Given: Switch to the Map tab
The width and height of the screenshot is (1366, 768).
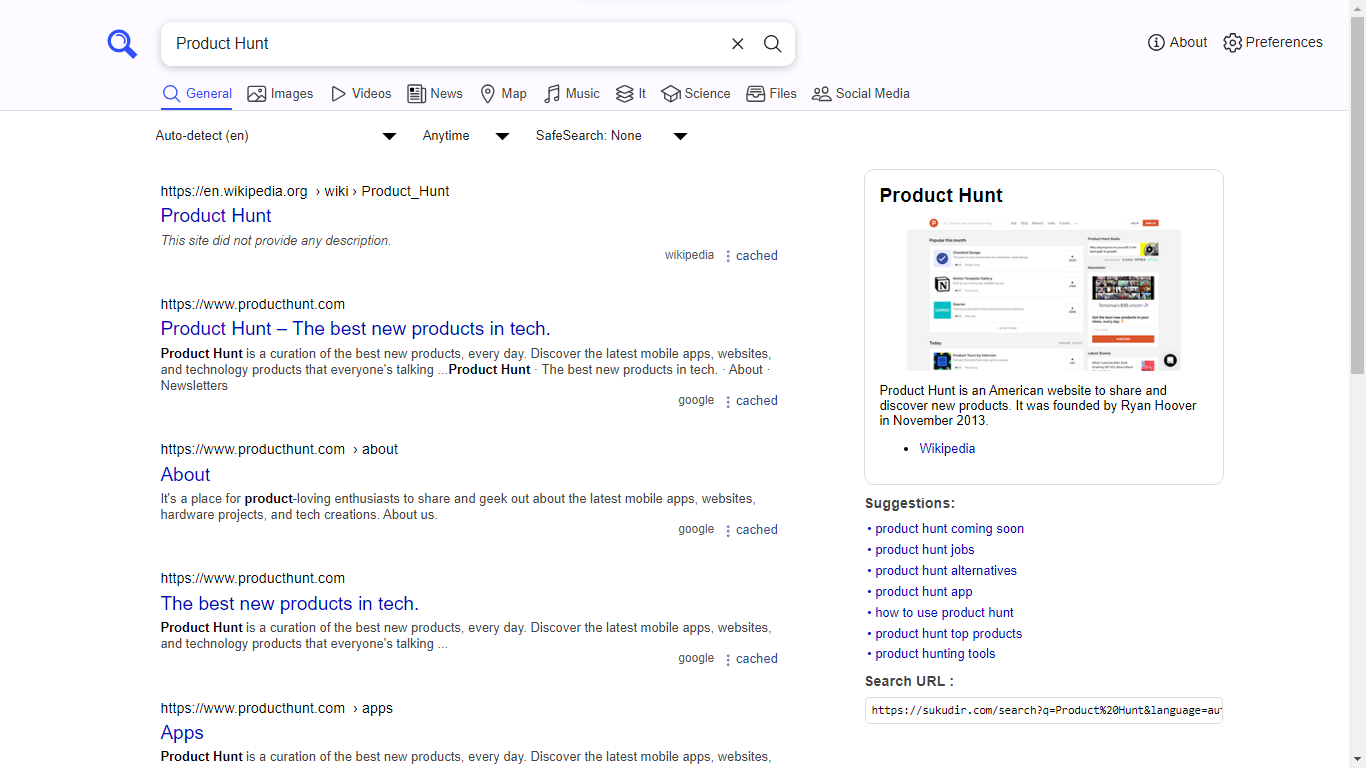Looking at the screenshot, I should [503, 93].
